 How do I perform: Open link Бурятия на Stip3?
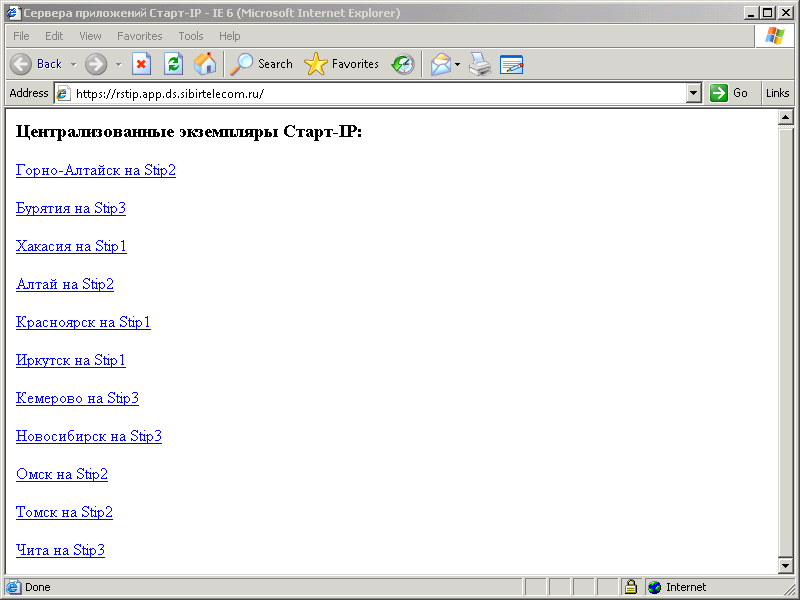(71, 208)
